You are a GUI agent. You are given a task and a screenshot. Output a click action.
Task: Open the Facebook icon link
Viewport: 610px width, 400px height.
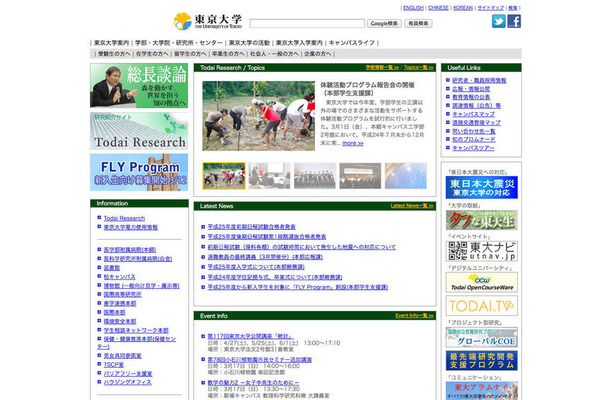click(514, 21)
